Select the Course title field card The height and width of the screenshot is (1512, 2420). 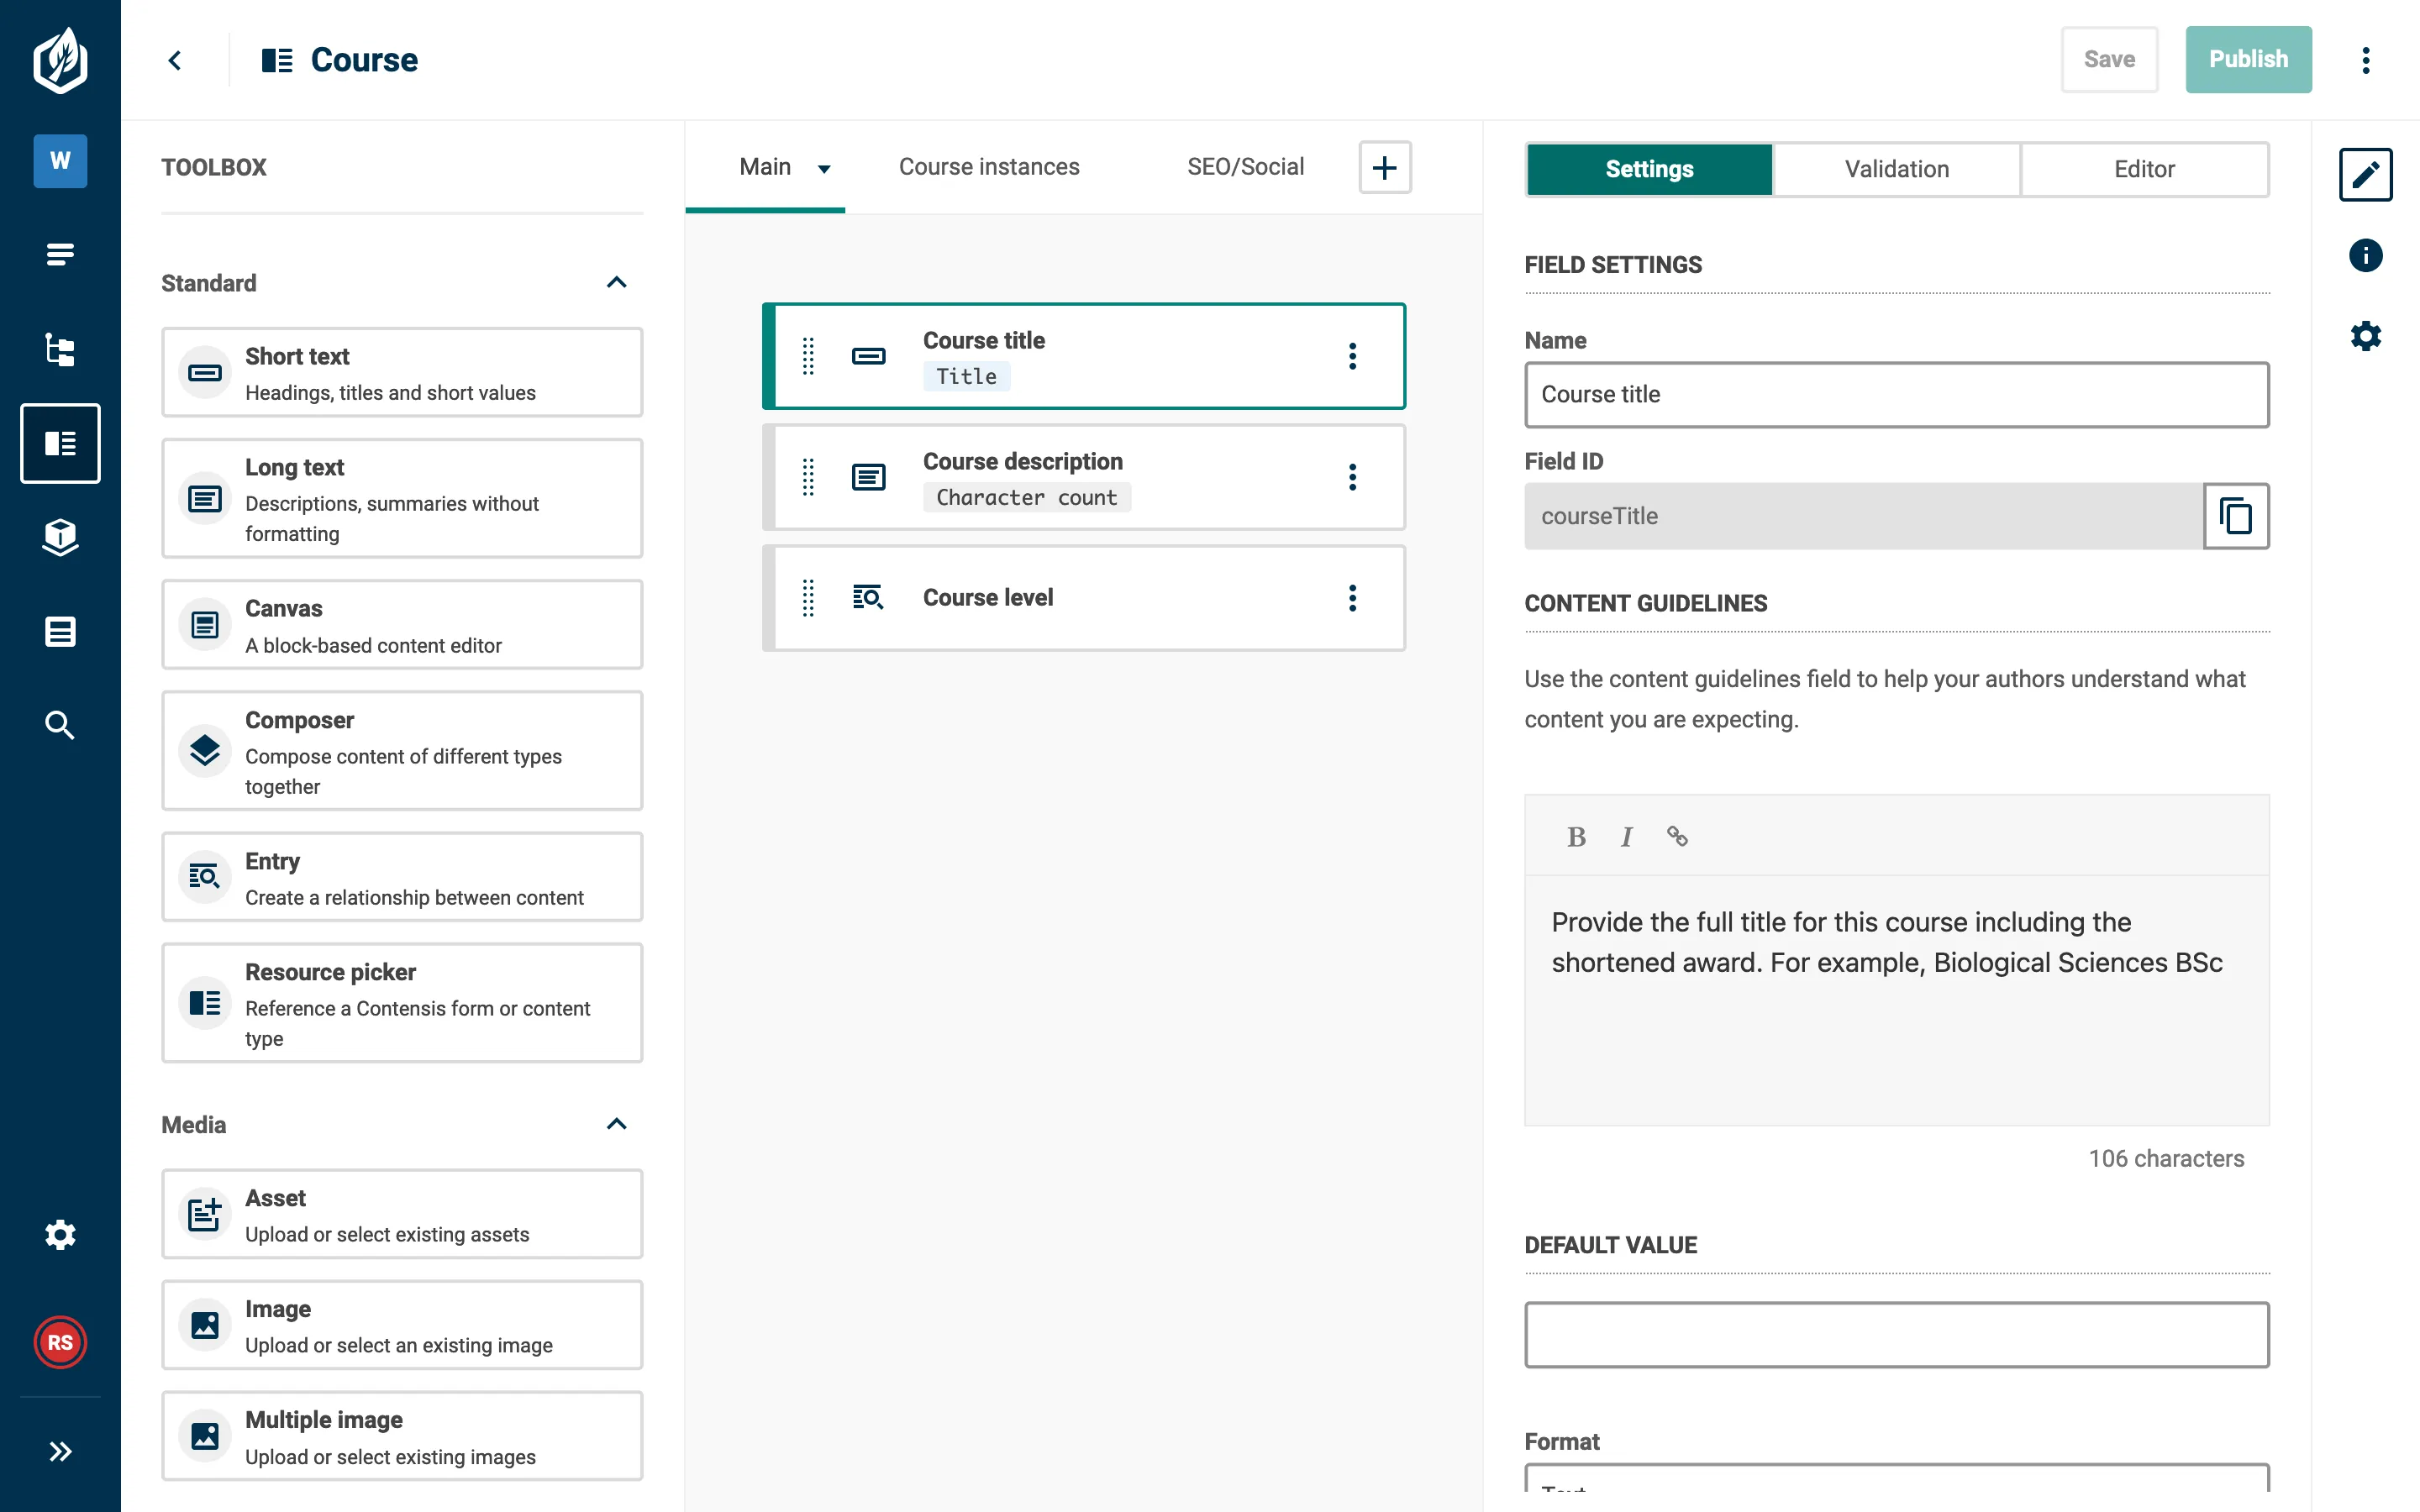1084,356
